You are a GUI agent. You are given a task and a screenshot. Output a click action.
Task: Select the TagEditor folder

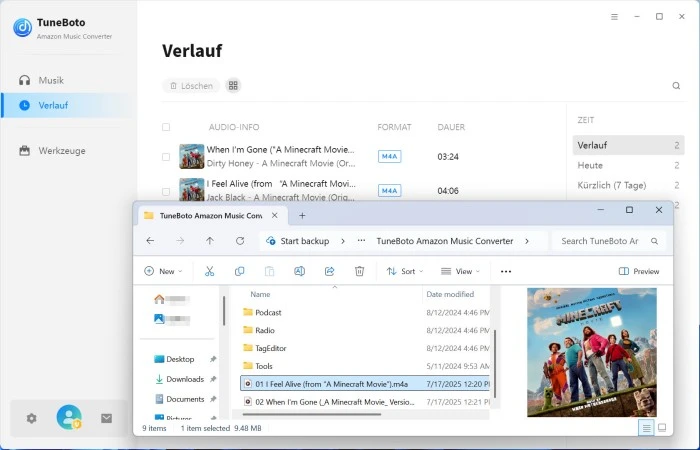[271, 348]
